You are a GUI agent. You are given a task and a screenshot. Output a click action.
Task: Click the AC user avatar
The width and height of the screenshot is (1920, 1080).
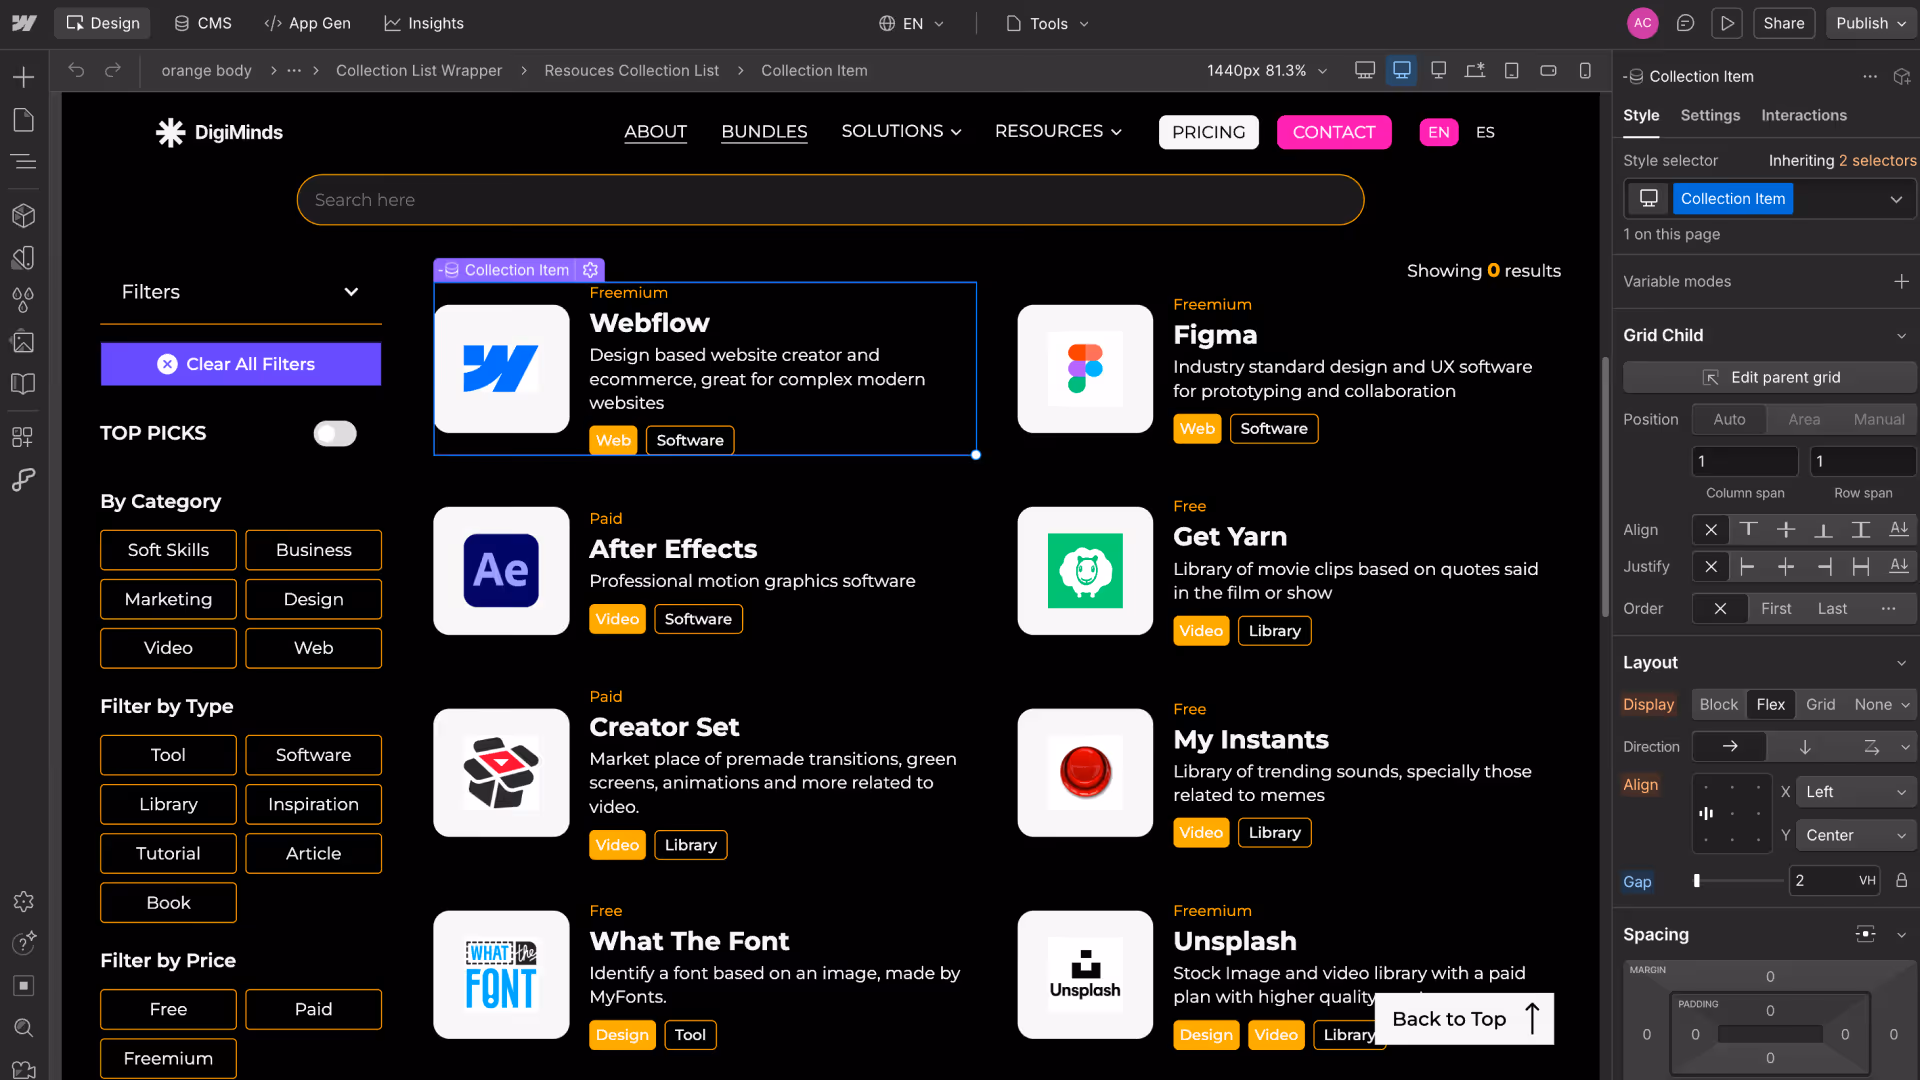[1643, 23]
